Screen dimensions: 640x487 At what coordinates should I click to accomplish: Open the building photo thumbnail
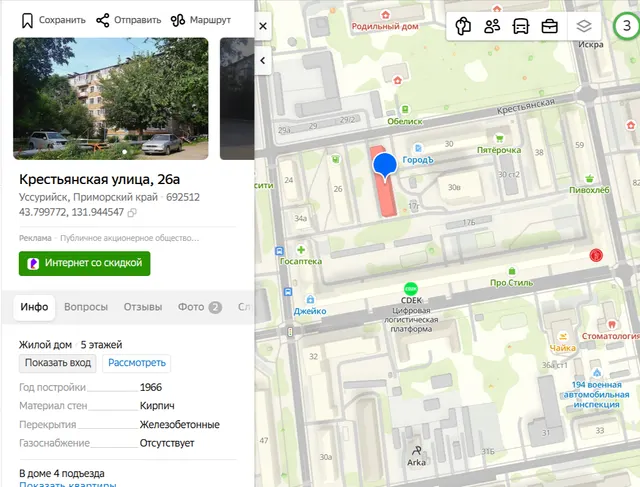(111, 98)
